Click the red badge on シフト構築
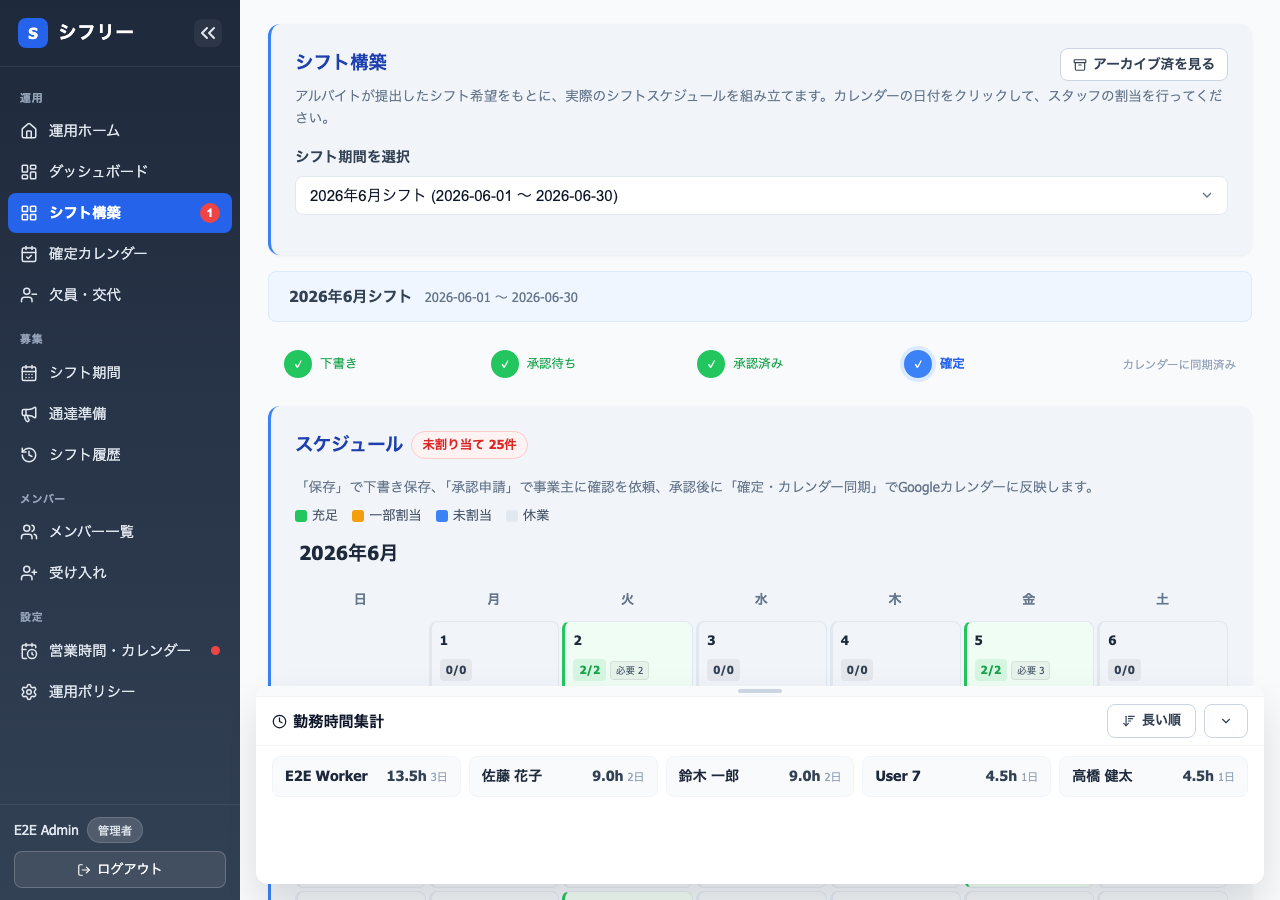 point(210,213)
